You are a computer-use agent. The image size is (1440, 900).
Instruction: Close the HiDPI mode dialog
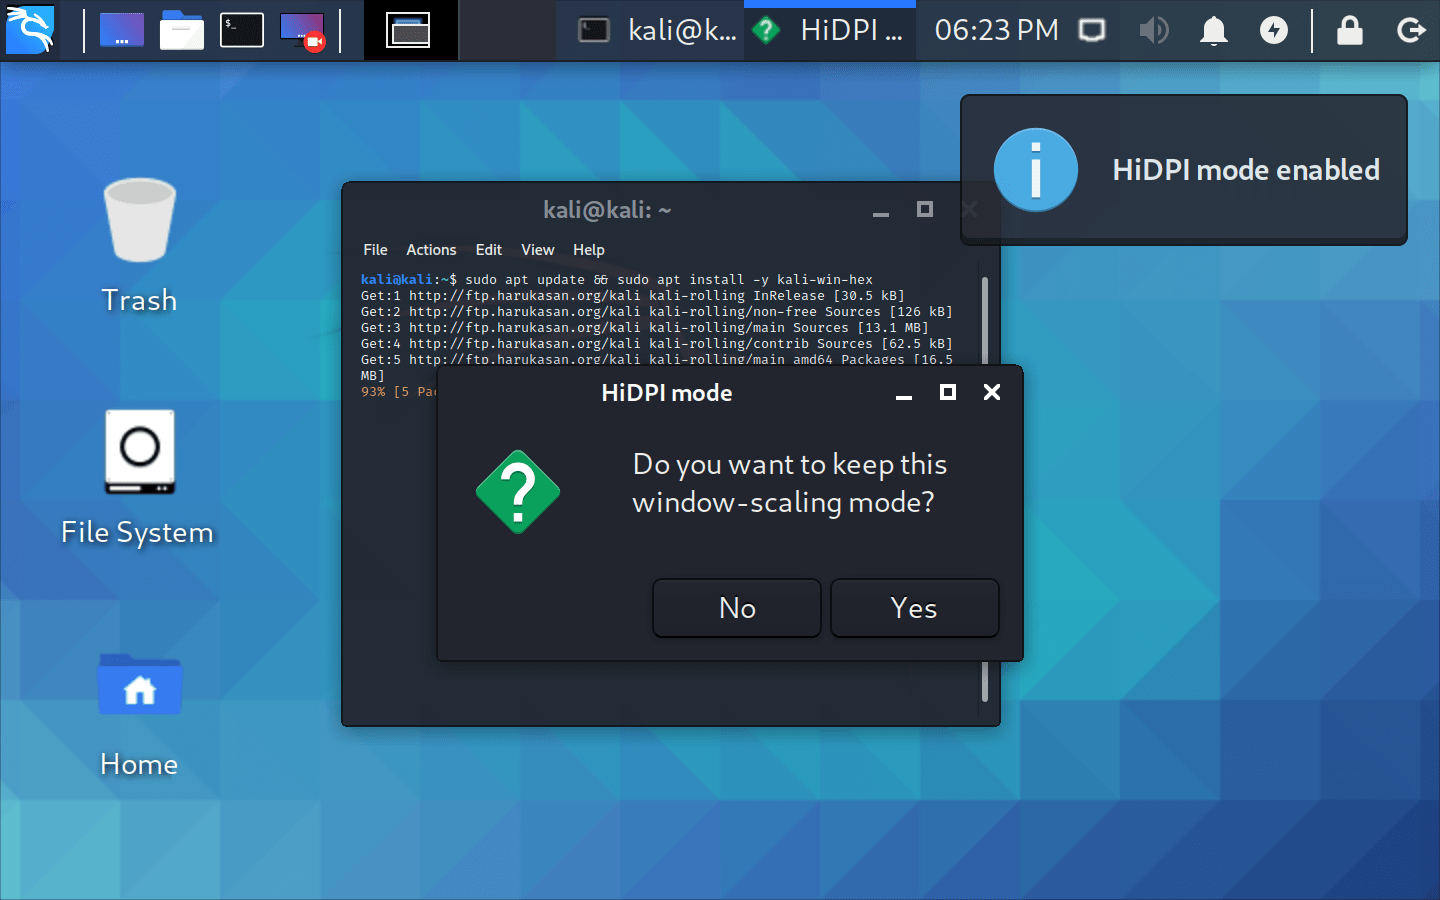tap(992, 392)
